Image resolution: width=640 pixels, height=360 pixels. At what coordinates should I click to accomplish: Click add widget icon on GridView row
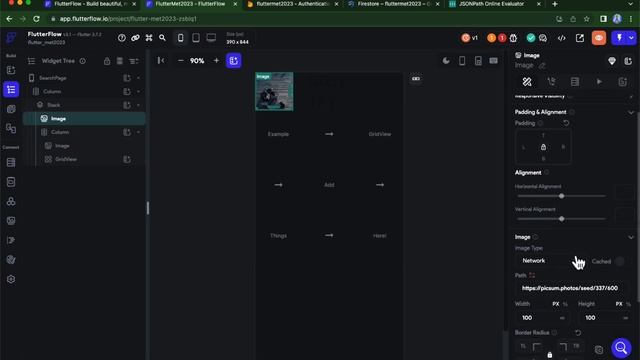[127, 159]
